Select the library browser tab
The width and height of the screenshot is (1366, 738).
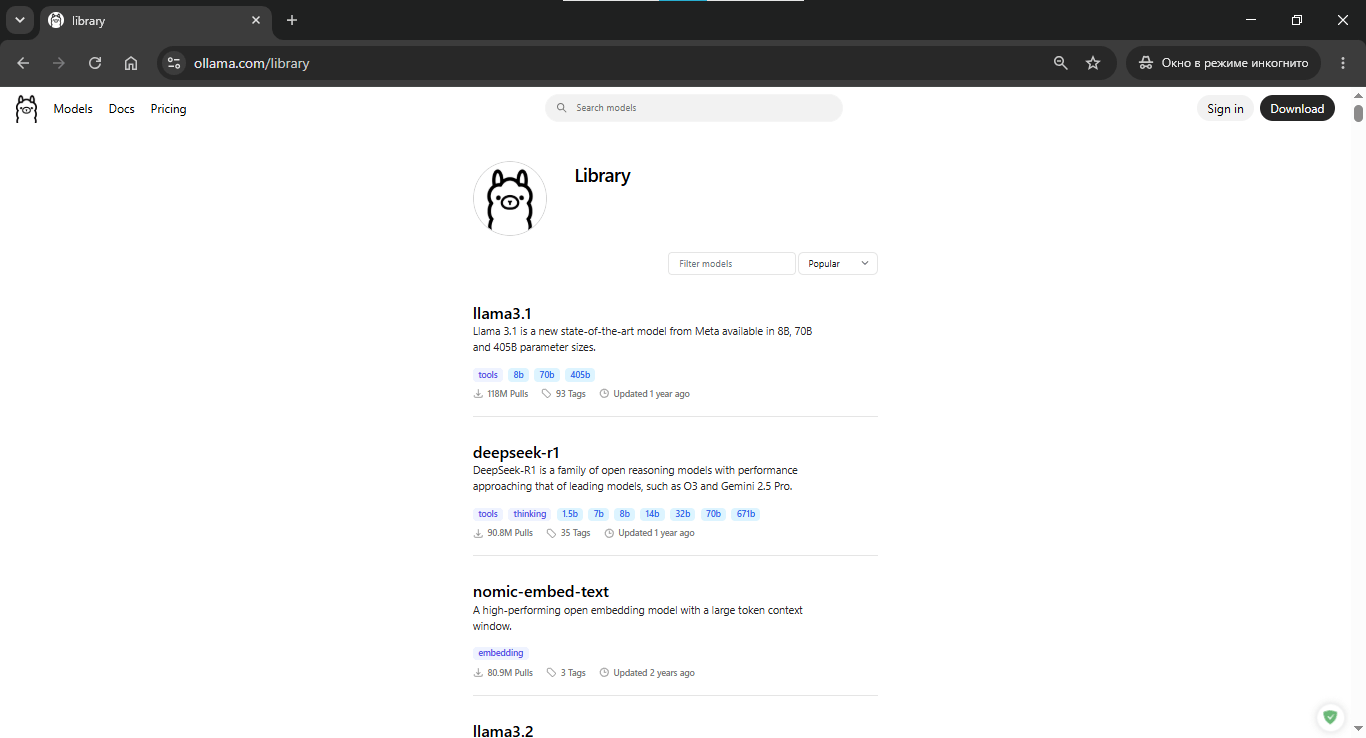[155, 20]
